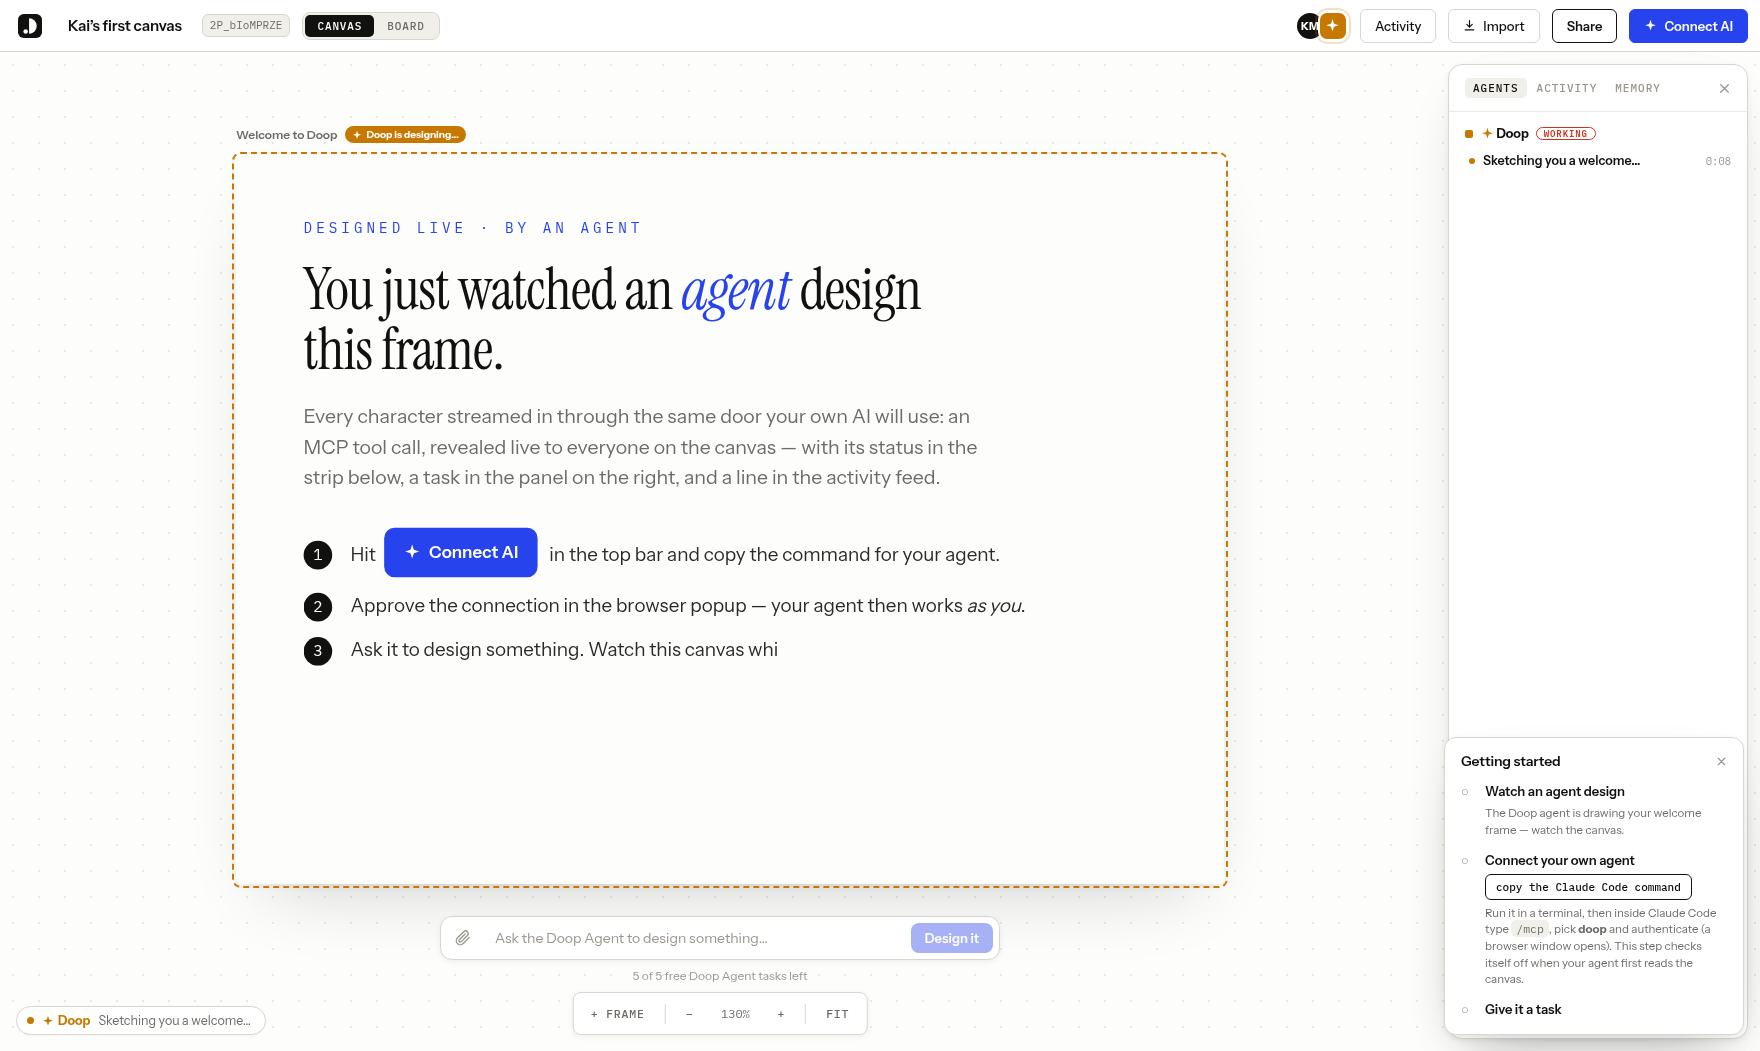
Task: Click the canvas ID 2P_bIoMPRZE badge
Action: click(246, 26)
